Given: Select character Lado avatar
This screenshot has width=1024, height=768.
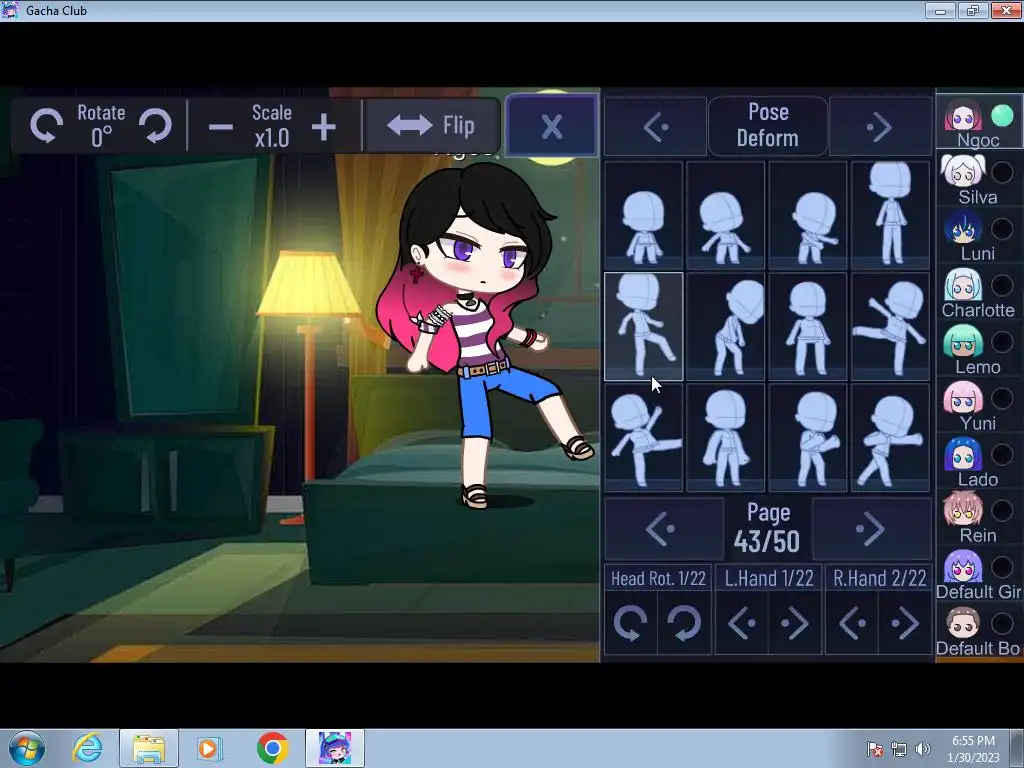Looking at the screenshot, I should click(x=963, y=454).
